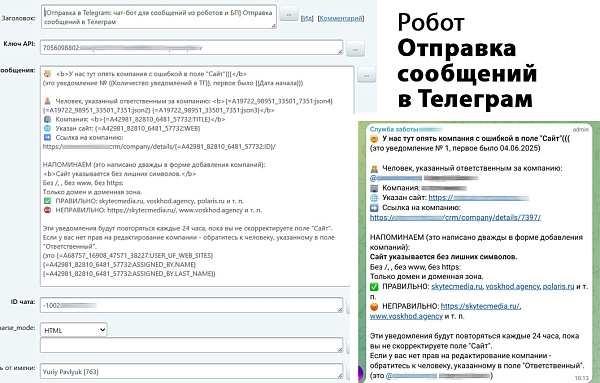Open the Ид link
The image size is (600, 383).
(307, 18)
